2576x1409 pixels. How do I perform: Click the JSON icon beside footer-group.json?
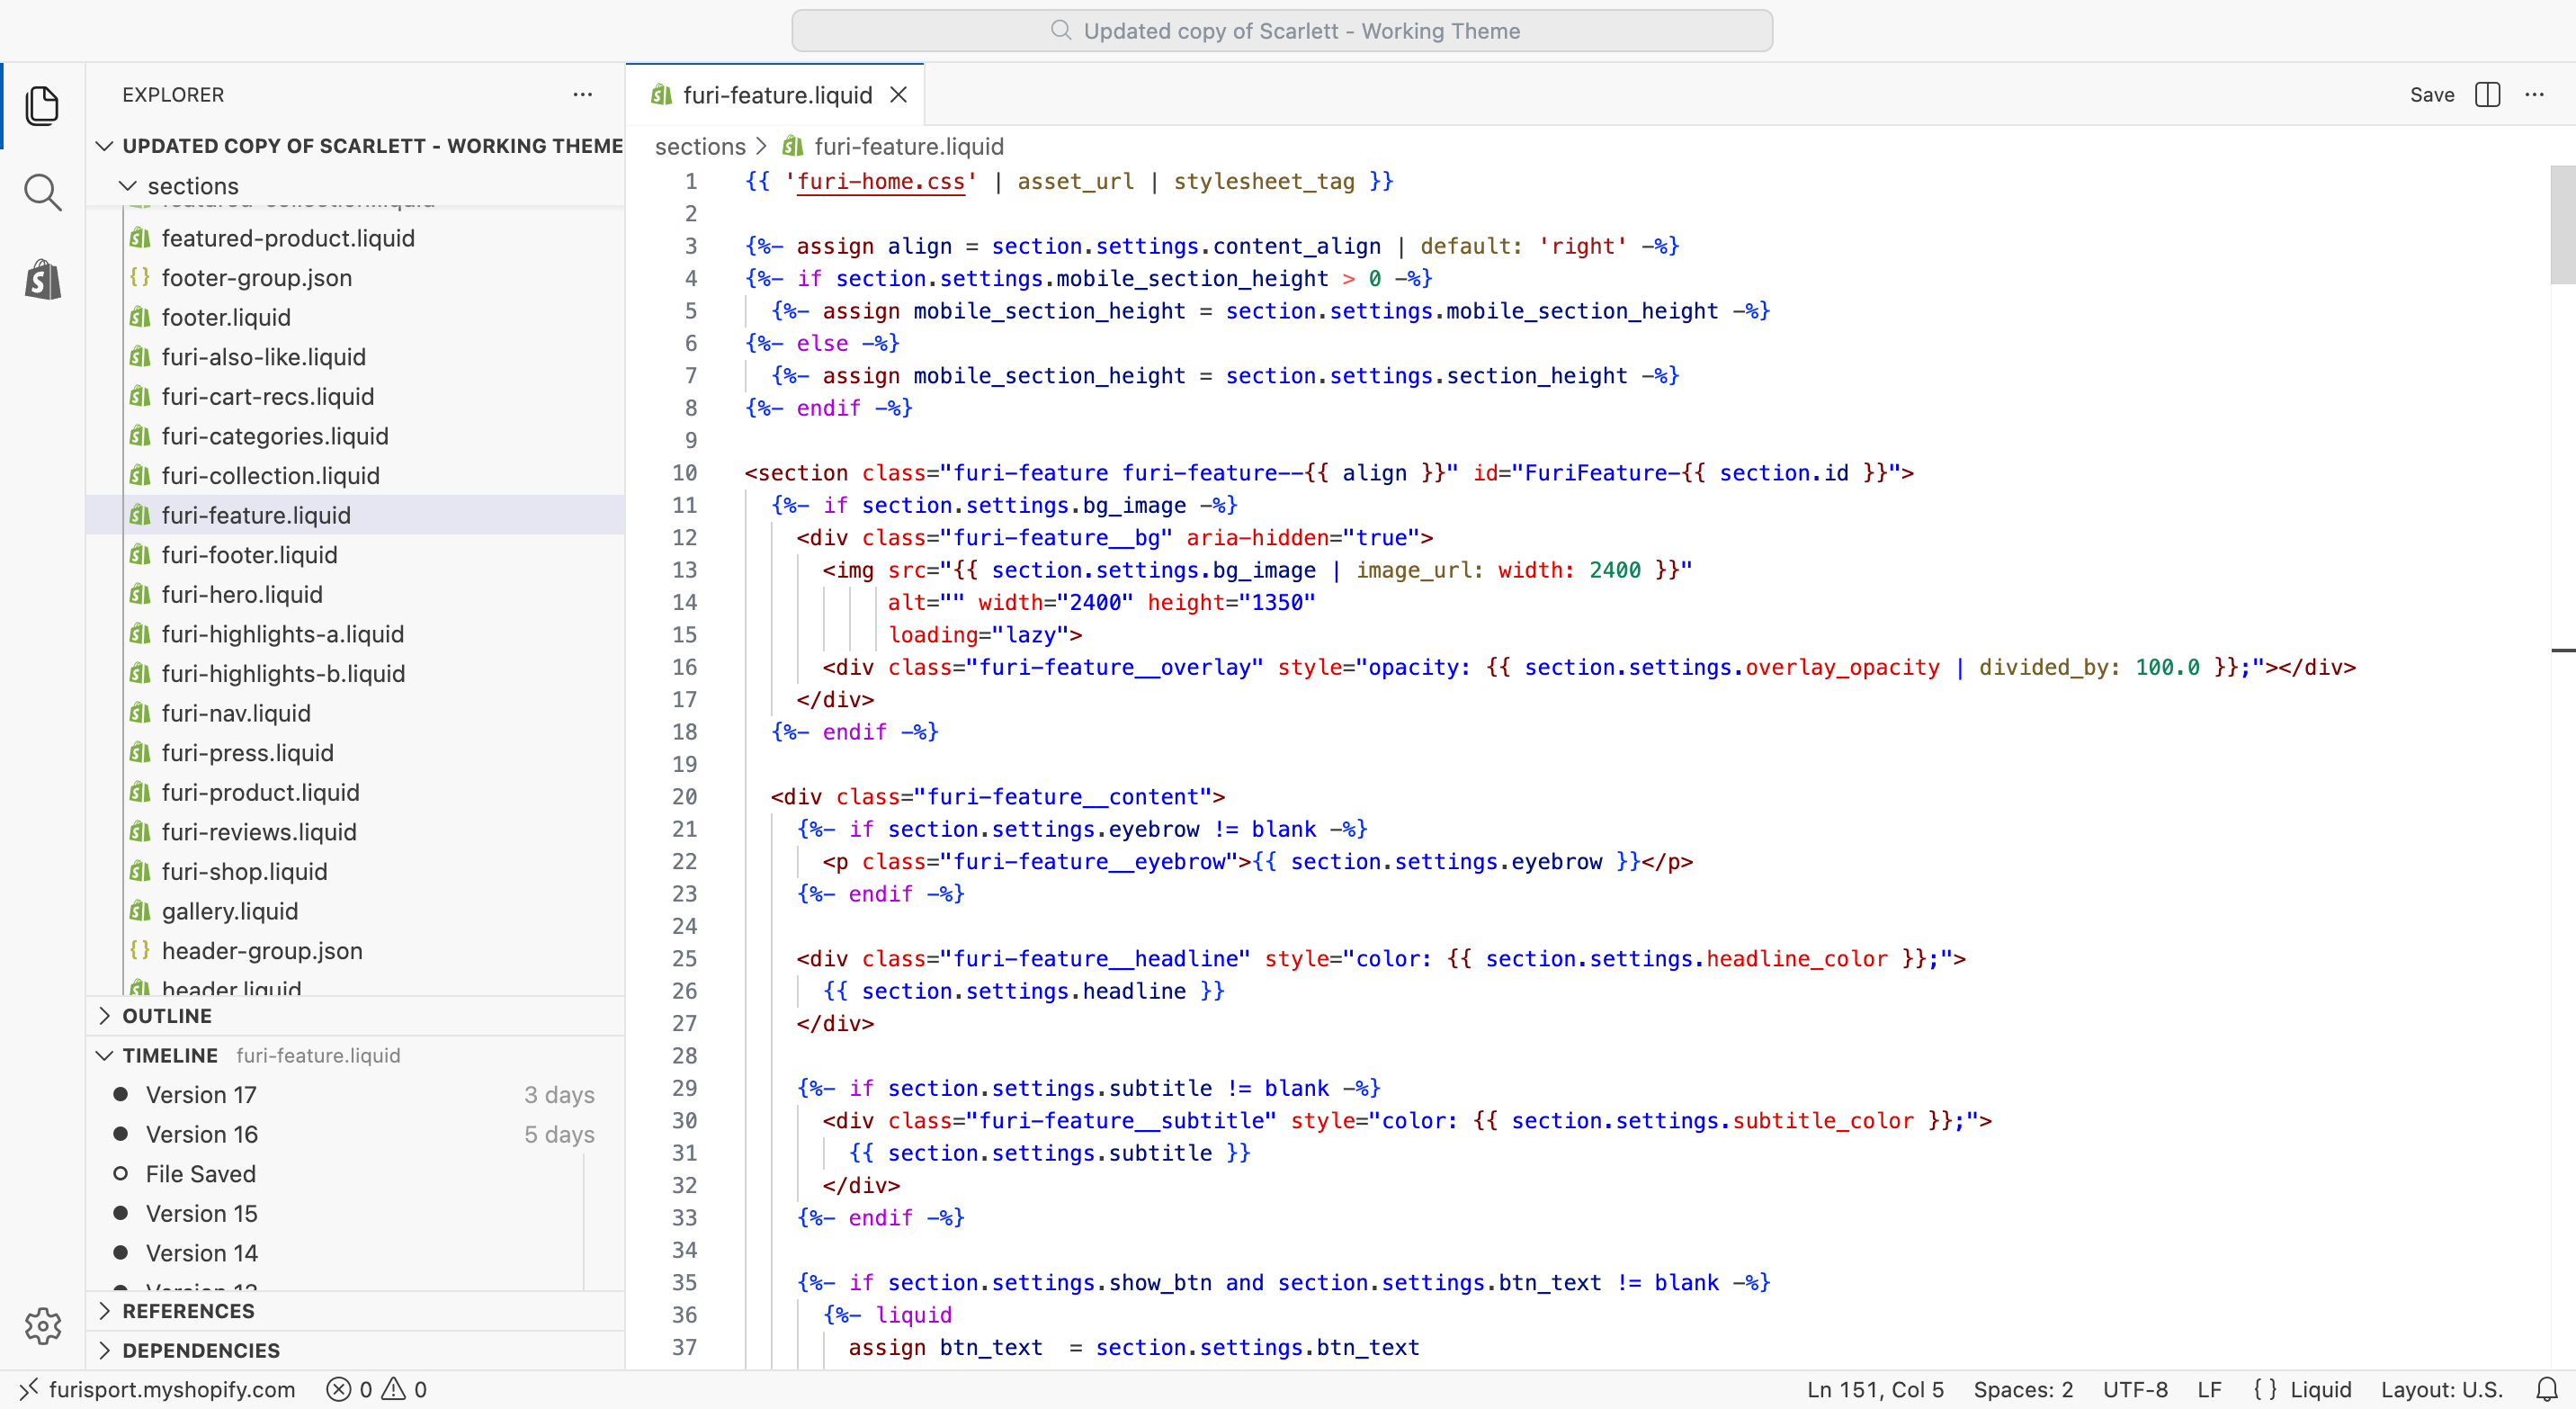click(140, 277)
